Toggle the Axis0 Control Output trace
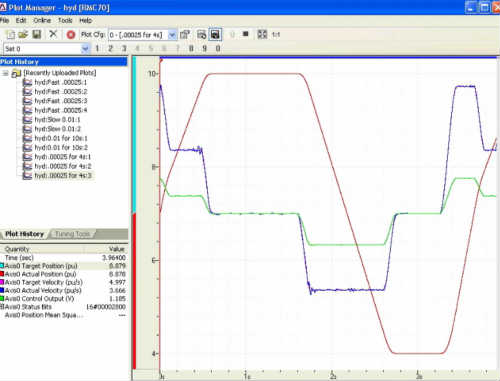Viewport: 500px width, 381px height. pos(39,298)
